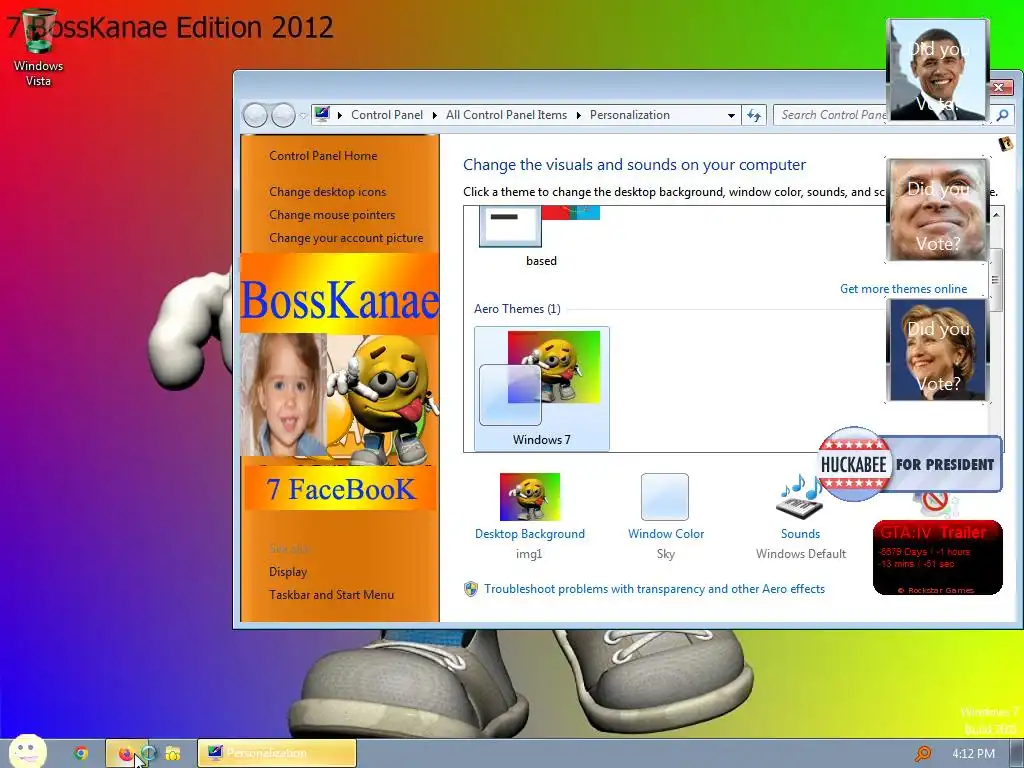Open Sounds music notes icon
The height and width of the screenshot is (768, 1024).
799,497
